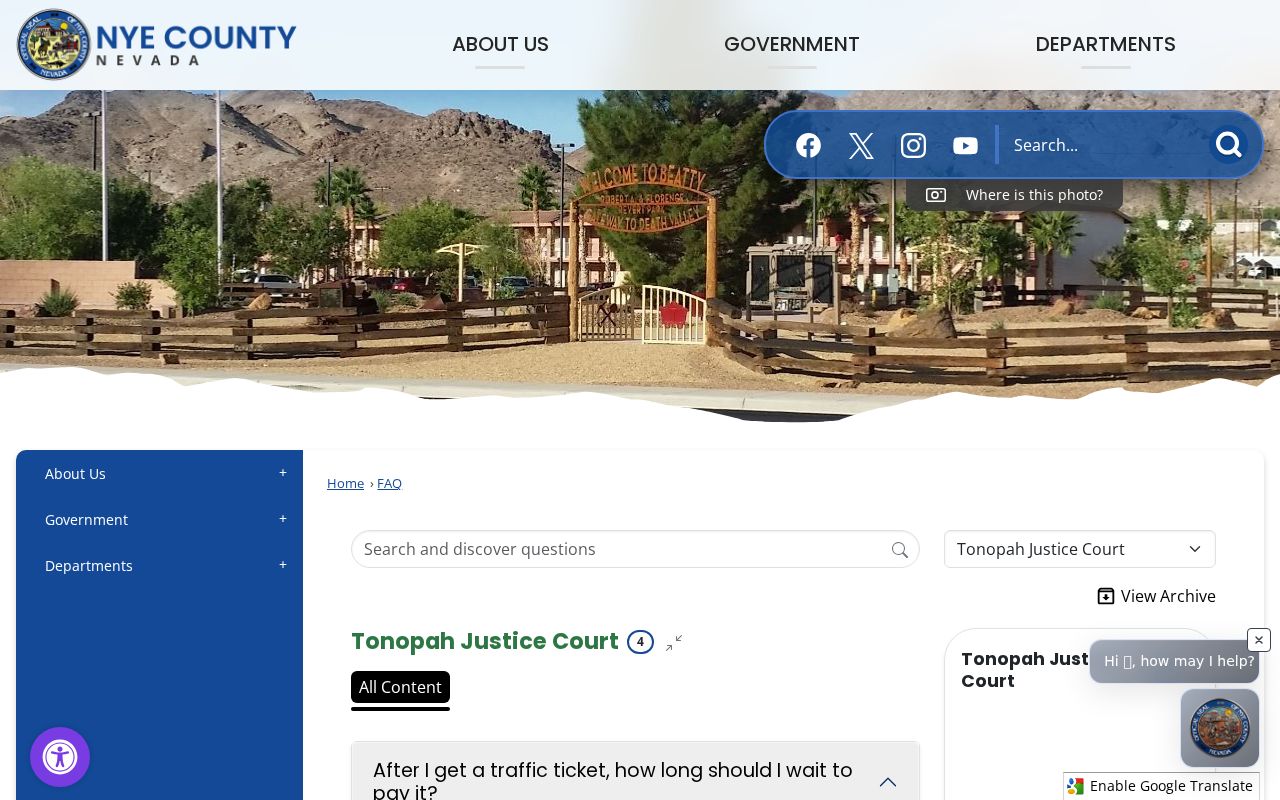This screenshot has height=800, width=1280.
Task: Expand the About Us sidebar item
Action: [x=283, y=473]
